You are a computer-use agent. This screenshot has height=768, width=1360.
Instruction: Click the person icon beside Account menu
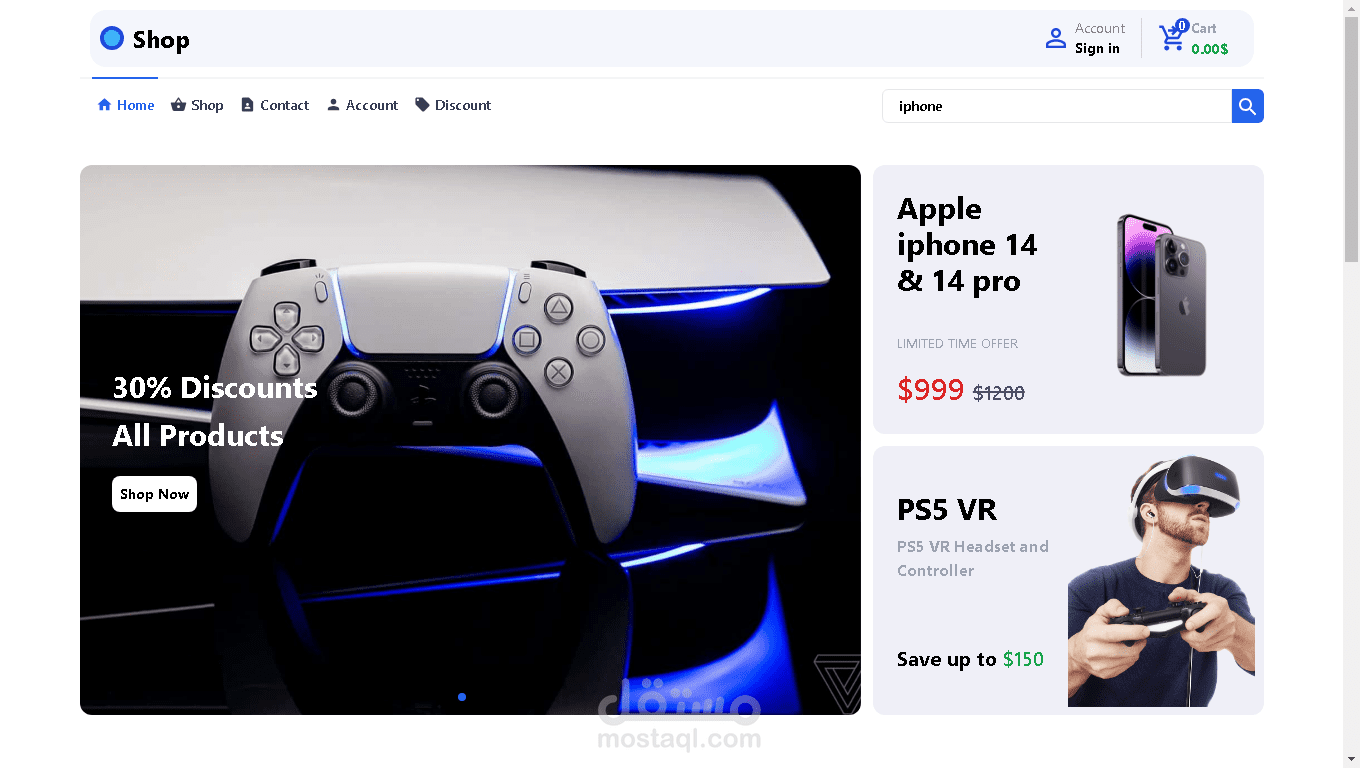(333, 105)
